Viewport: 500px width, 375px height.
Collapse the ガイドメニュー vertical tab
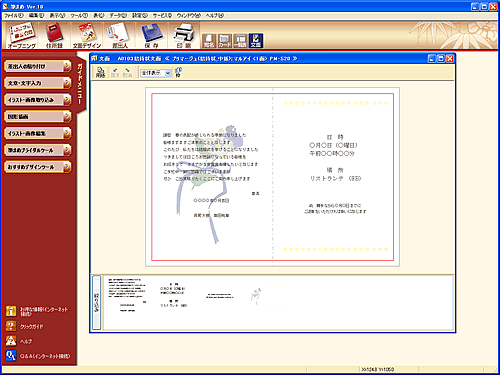coord(81,84)
